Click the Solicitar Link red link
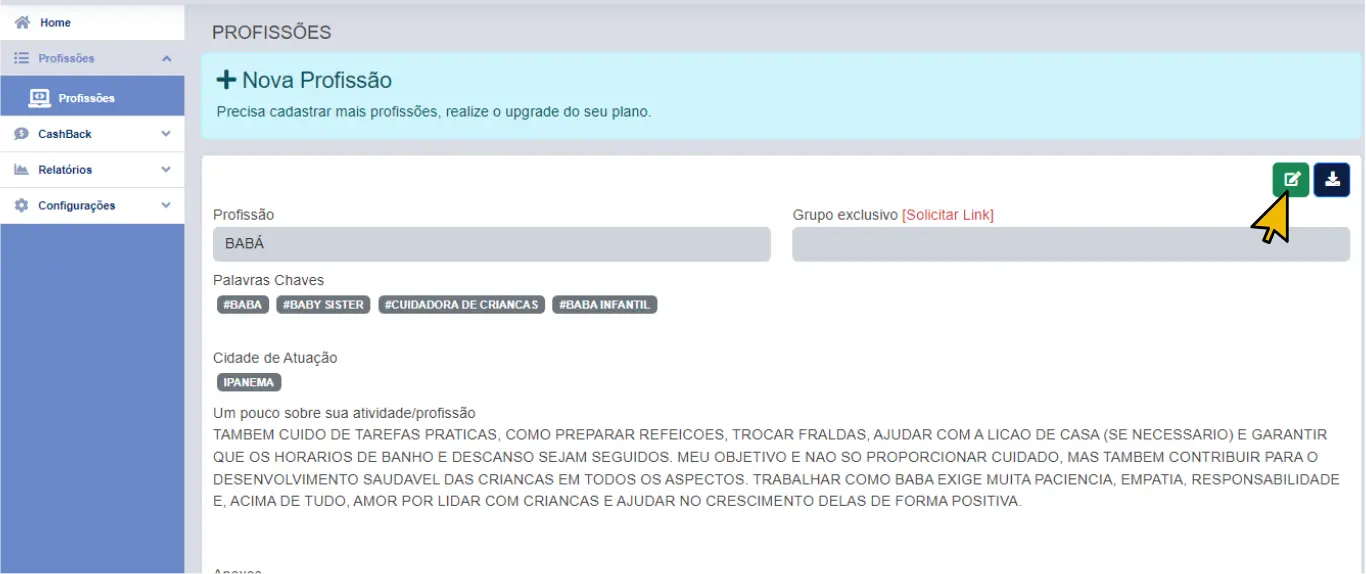The height and width of the screenshot is (574, 1366). 948,215
